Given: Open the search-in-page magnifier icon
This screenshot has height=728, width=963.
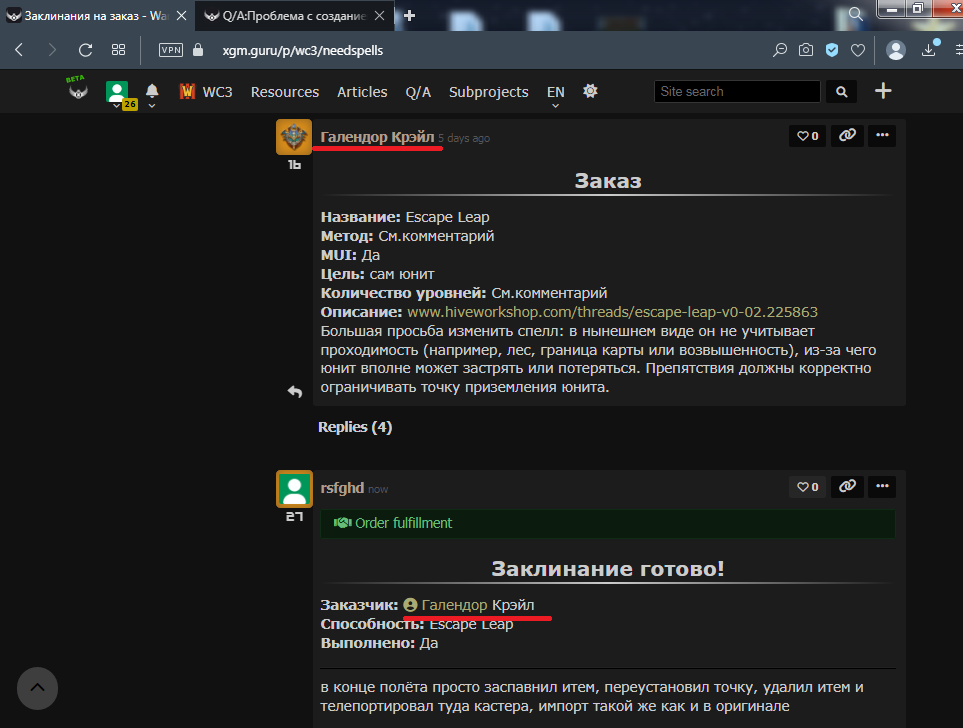Looking at the screenshot, I should coord(779,50).
